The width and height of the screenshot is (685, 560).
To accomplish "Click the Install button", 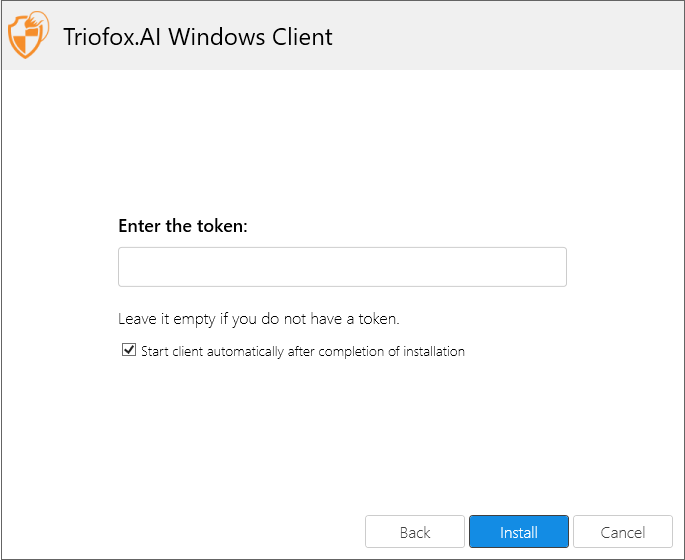I will 519,532.
